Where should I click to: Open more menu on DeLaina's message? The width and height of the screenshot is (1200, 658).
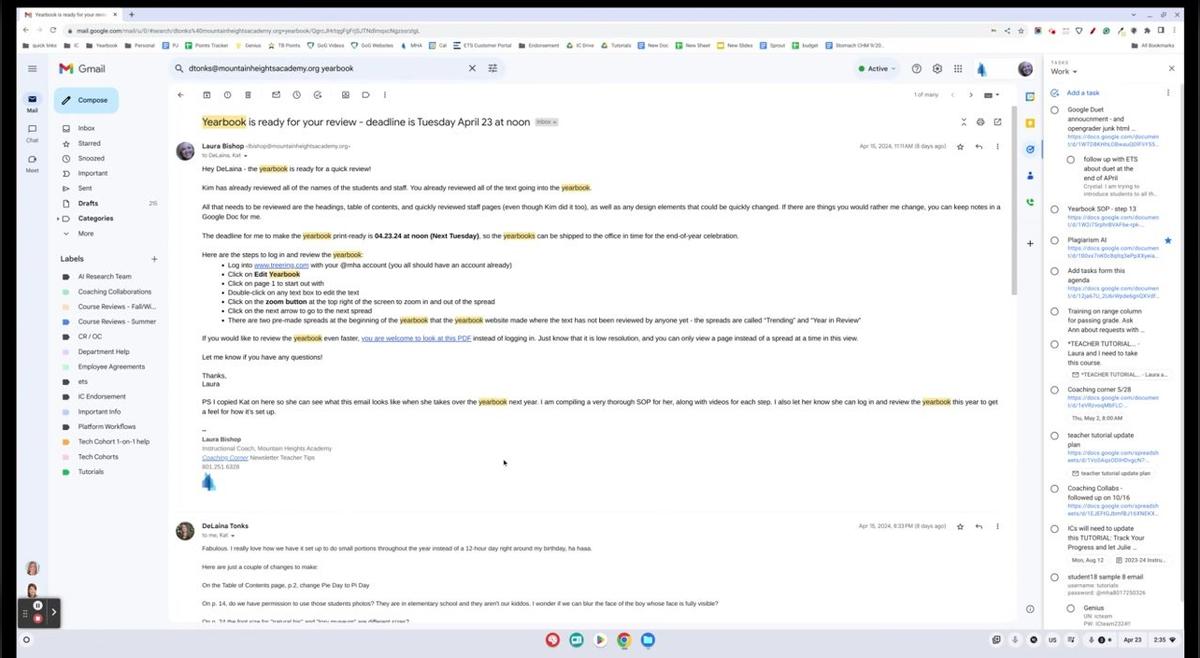tap(997, 526)
